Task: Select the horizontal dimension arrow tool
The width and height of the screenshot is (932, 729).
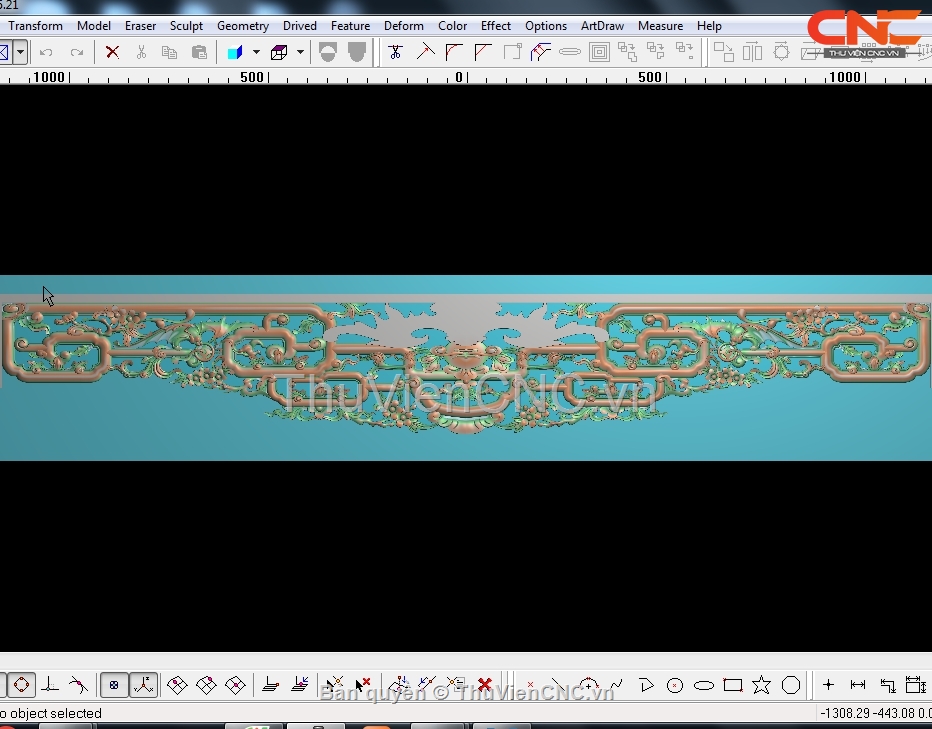Action: [x=858, y=685]
